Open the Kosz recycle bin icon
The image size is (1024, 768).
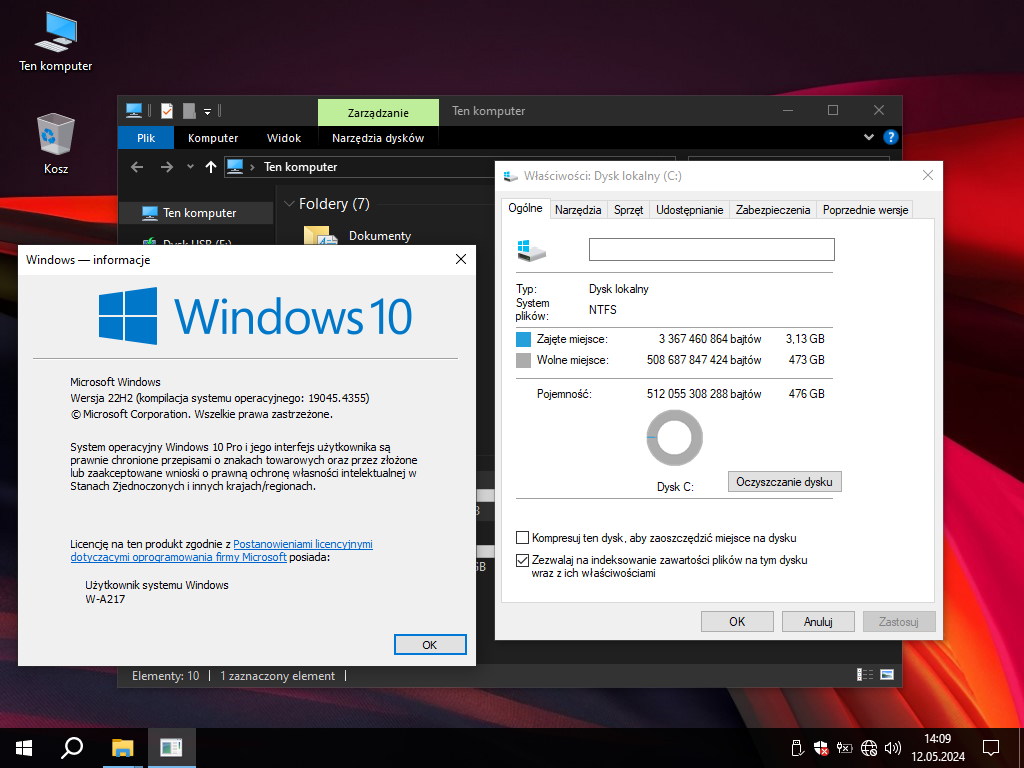pyautogui.click(x=55, y=133)
